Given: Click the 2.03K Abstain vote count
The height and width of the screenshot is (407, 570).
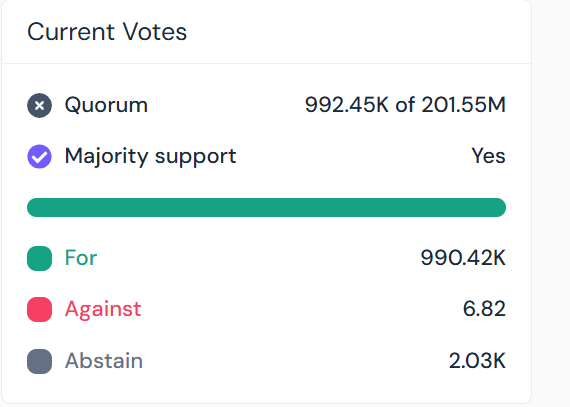Looking at the screenshot, I should tap(477, 361).
